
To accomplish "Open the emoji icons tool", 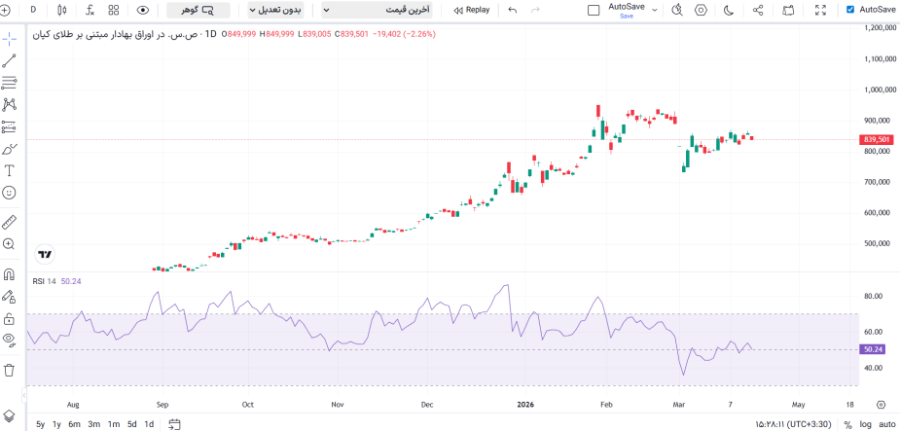I will pos(9,192).
